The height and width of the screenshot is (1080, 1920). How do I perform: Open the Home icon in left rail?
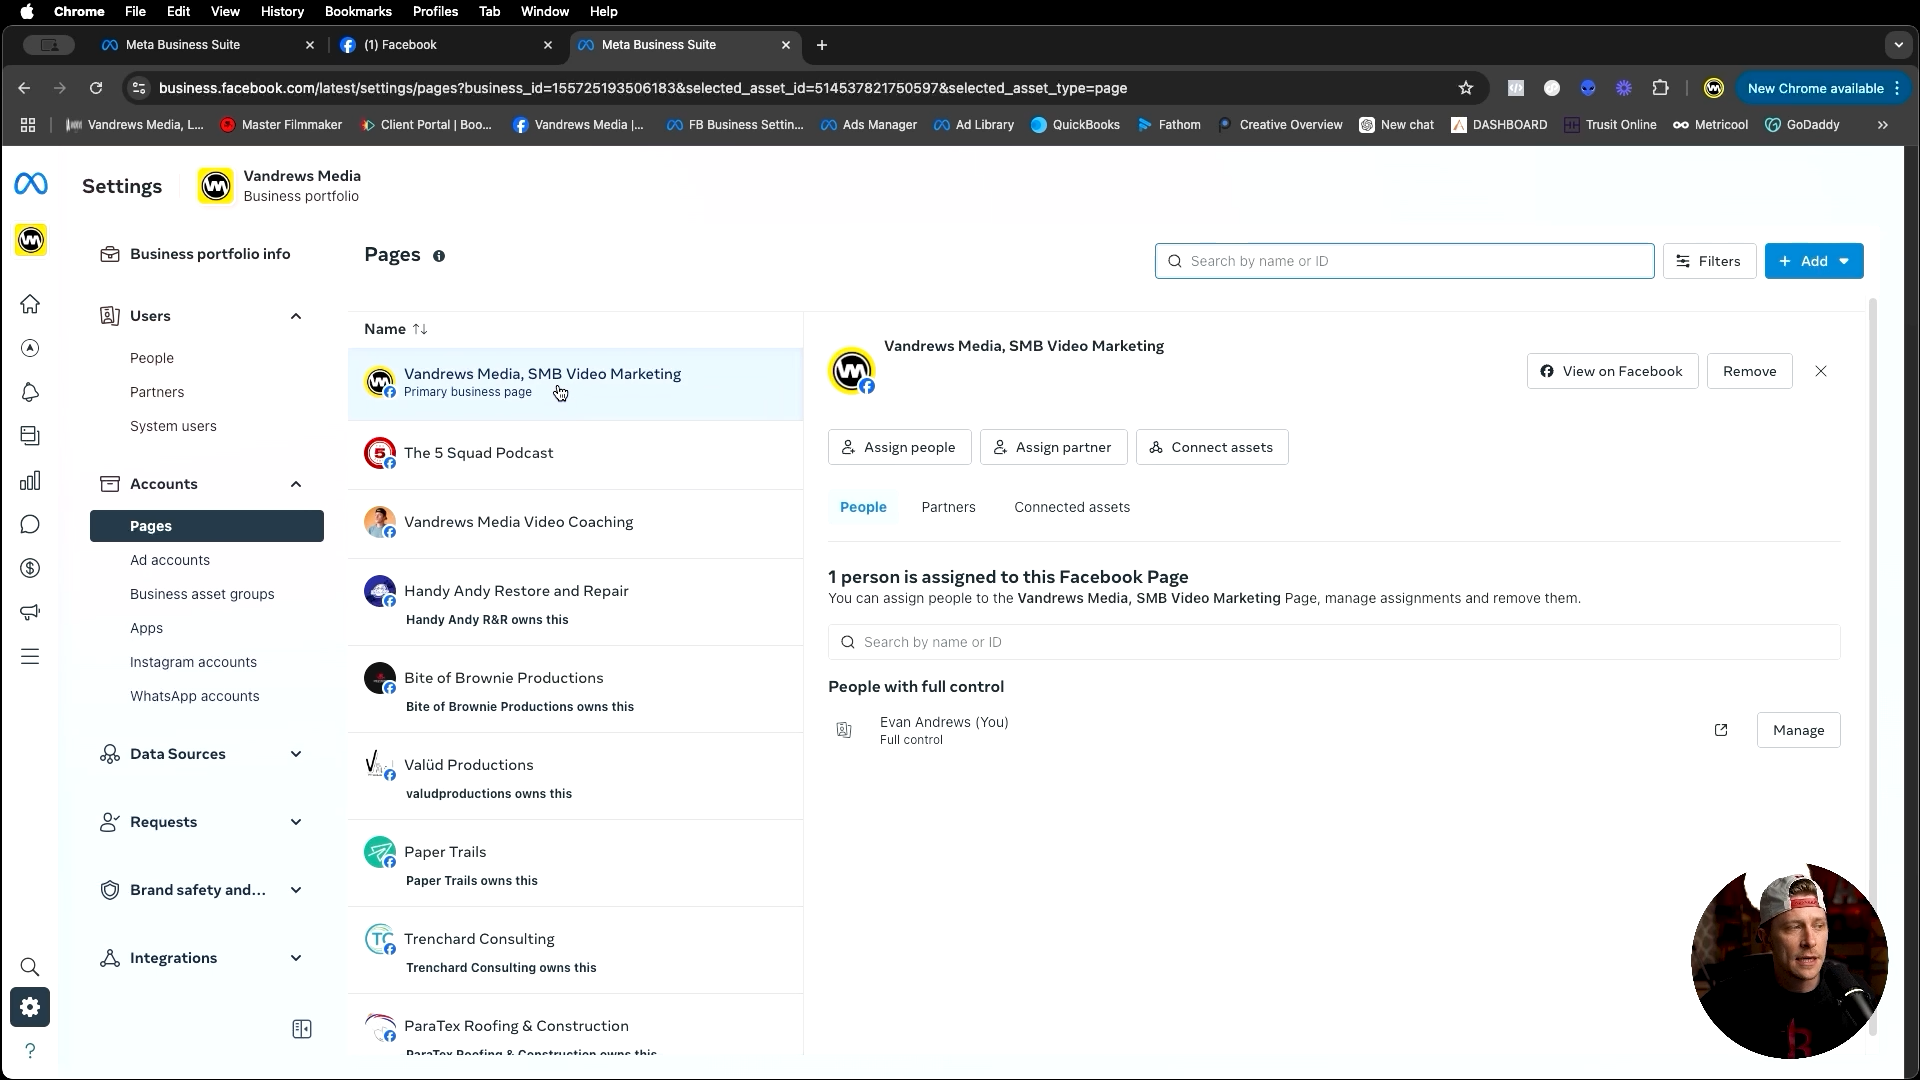[30, 304]
